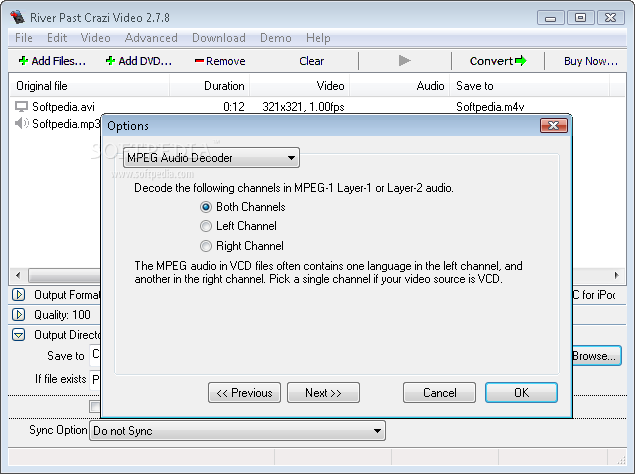Screen dimensions: 635x474
Task: Expand the Quality: 100 section
Action: (18, 314)
